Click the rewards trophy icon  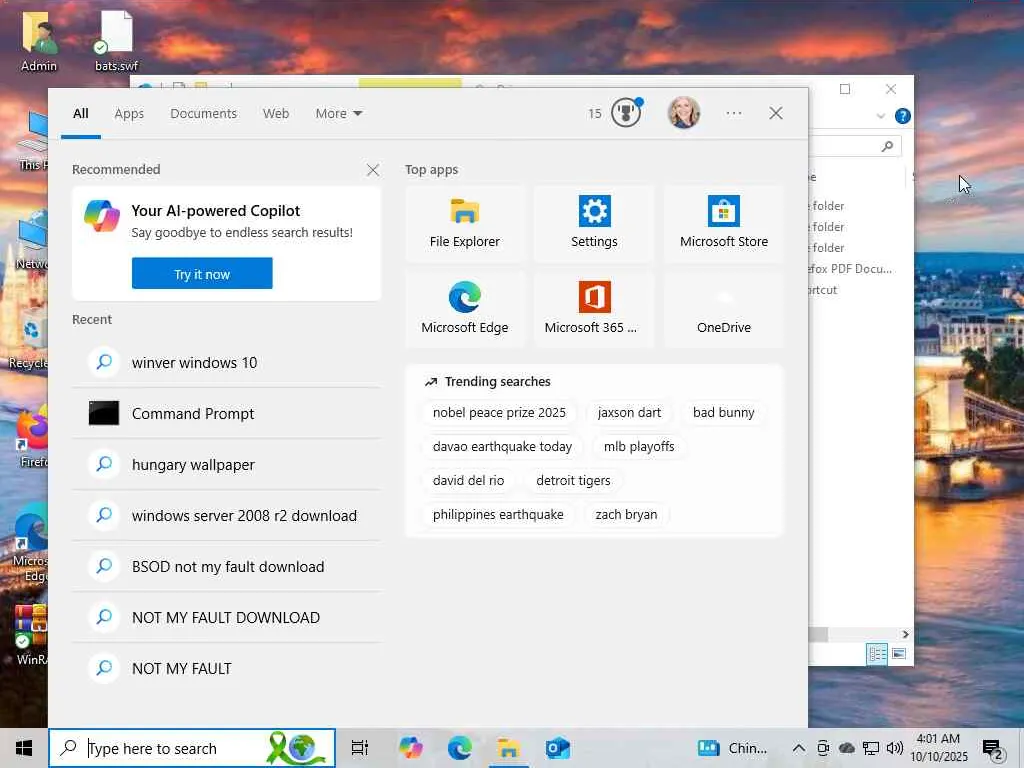(626, 113)
